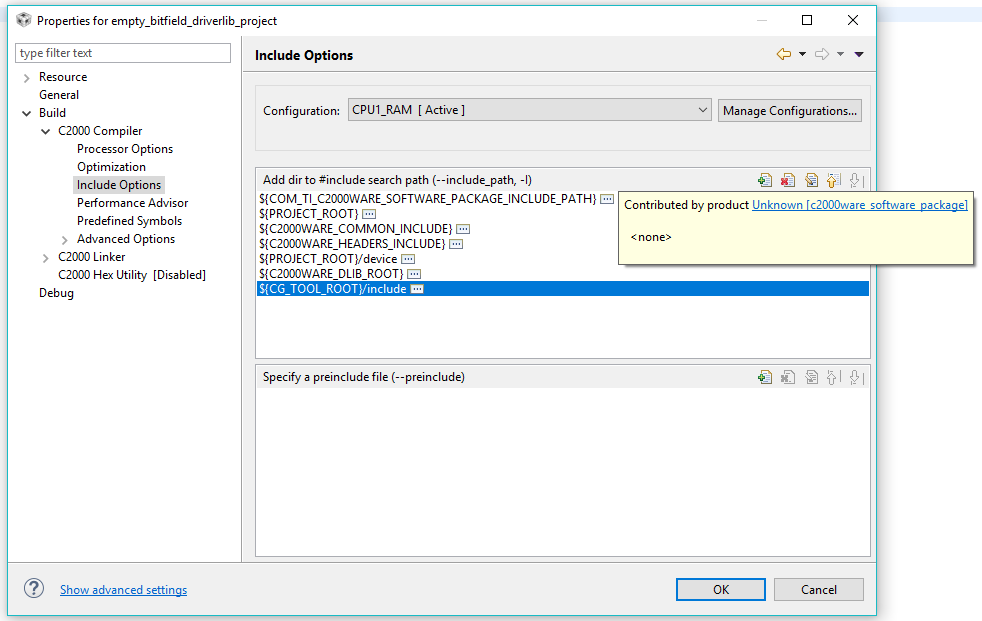Image resolution: width=982 pixels, height=621 pixels.
Task: Select ${CG_TOOL_ROOT}/include path entry
Action: (x=563, y=289)
